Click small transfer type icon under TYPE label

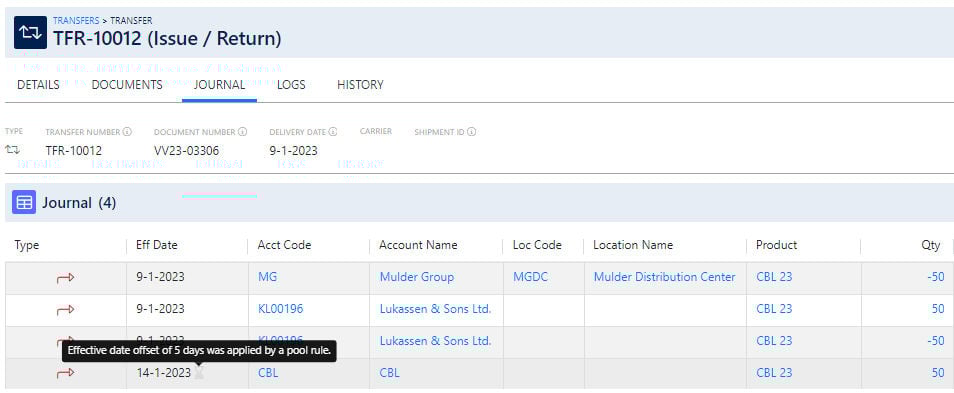pos(12,150)
